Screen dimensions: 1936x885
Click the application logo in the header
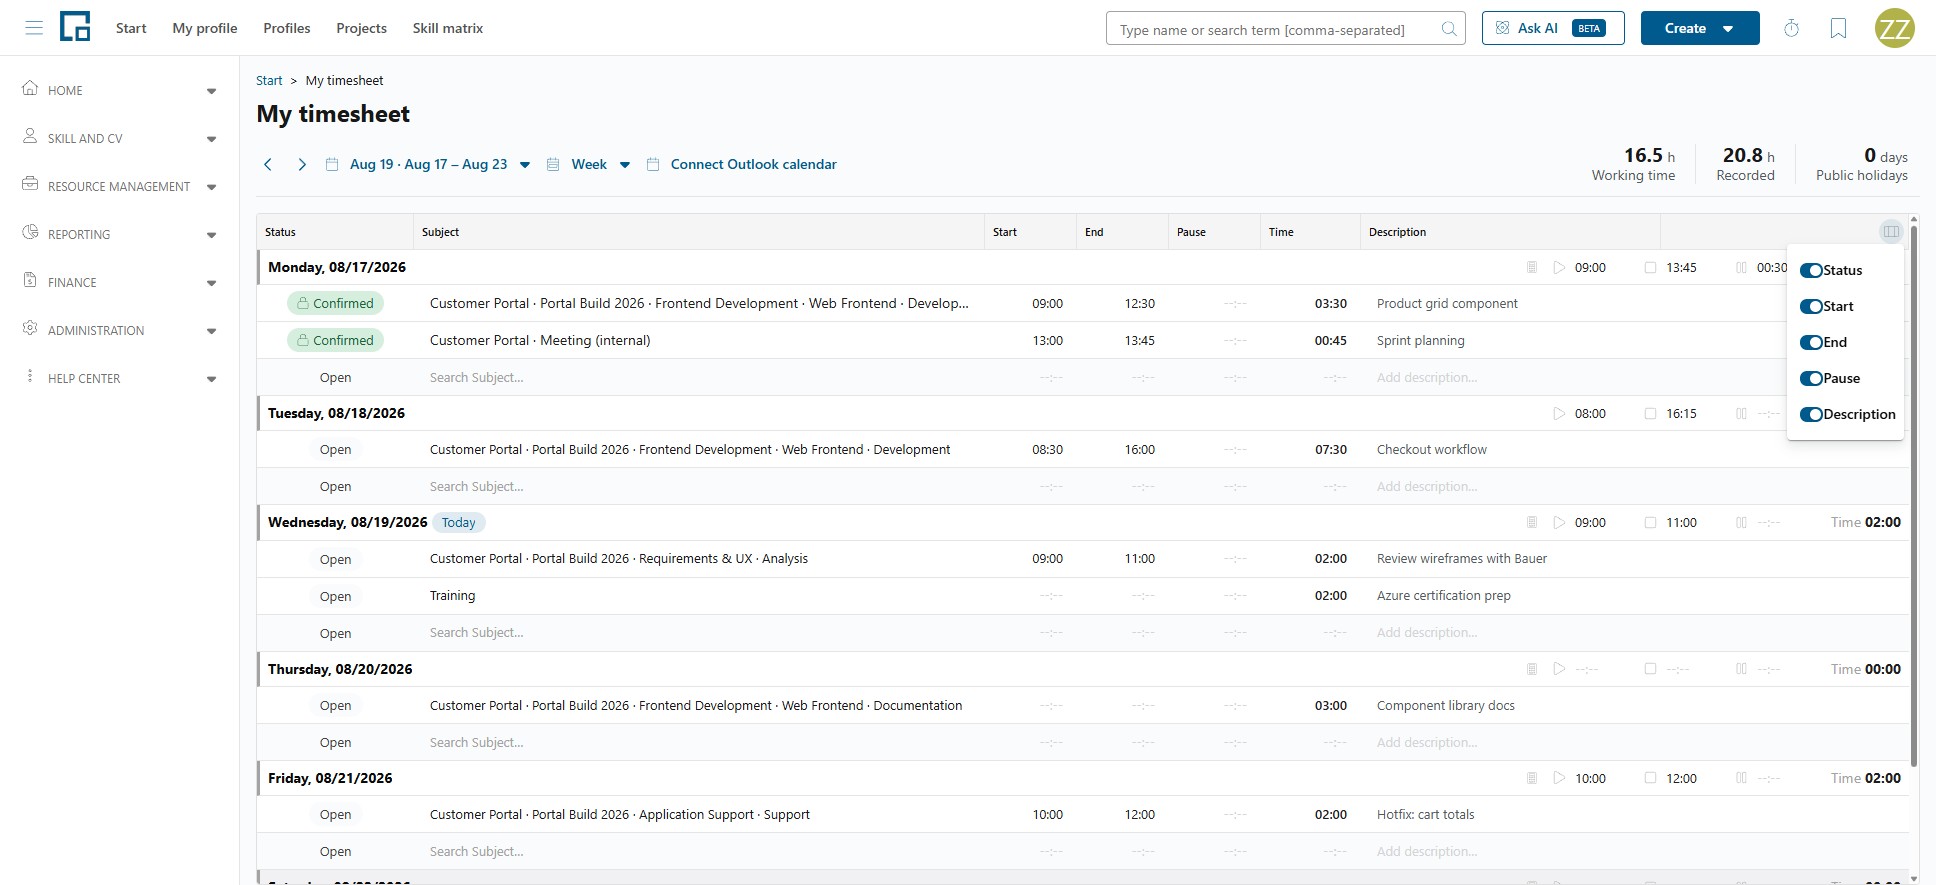(x=75, y=27)
